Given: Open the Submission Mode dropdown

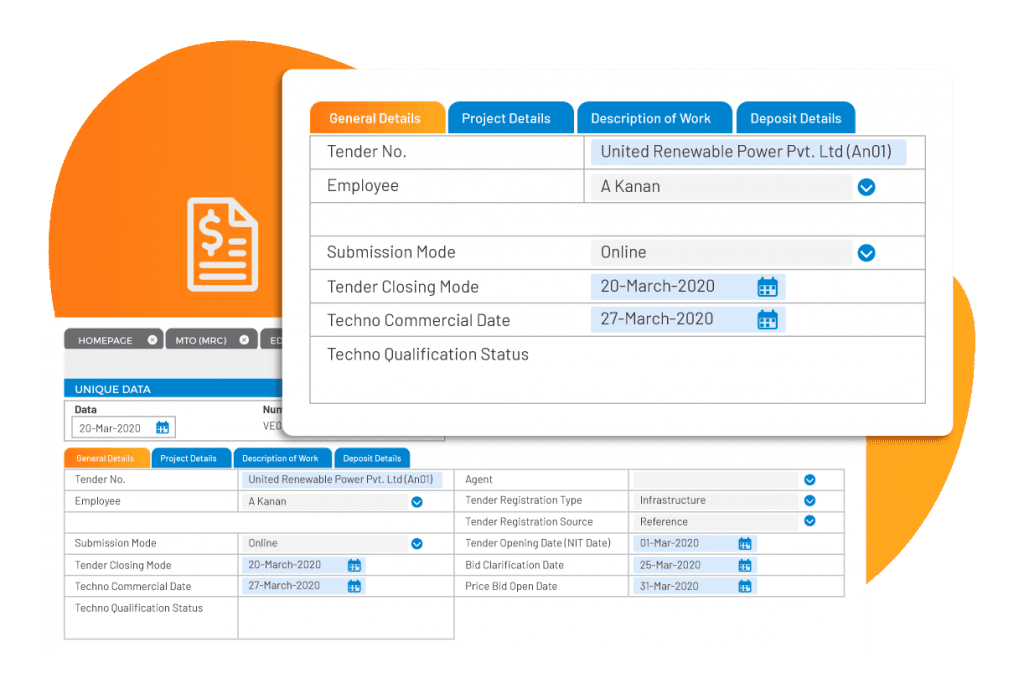Looking at the screenshot, I should [866, 252].
